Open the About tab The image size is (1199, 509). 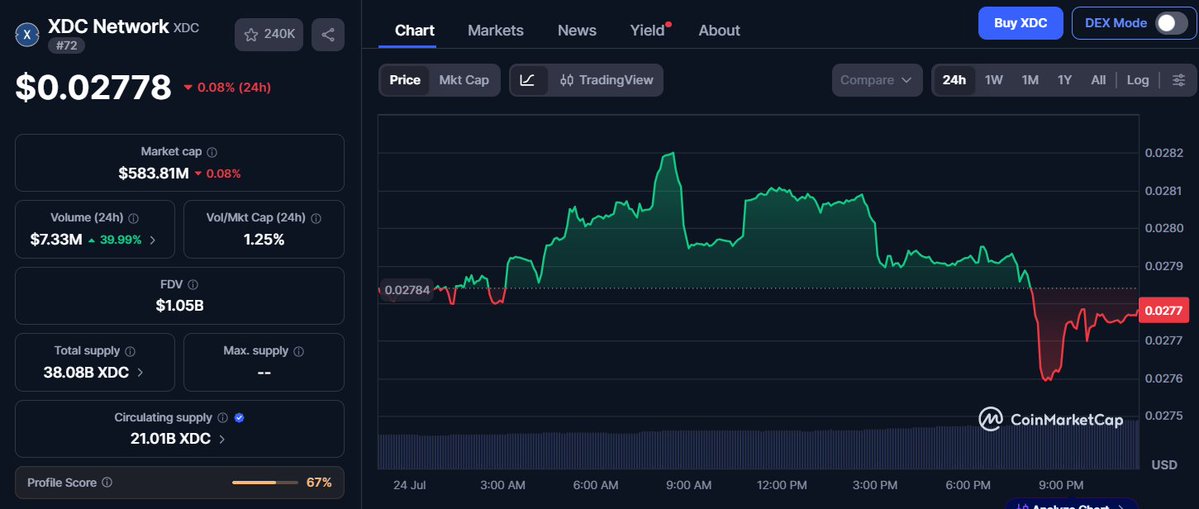pyautogui.click(x=719, y=31)
